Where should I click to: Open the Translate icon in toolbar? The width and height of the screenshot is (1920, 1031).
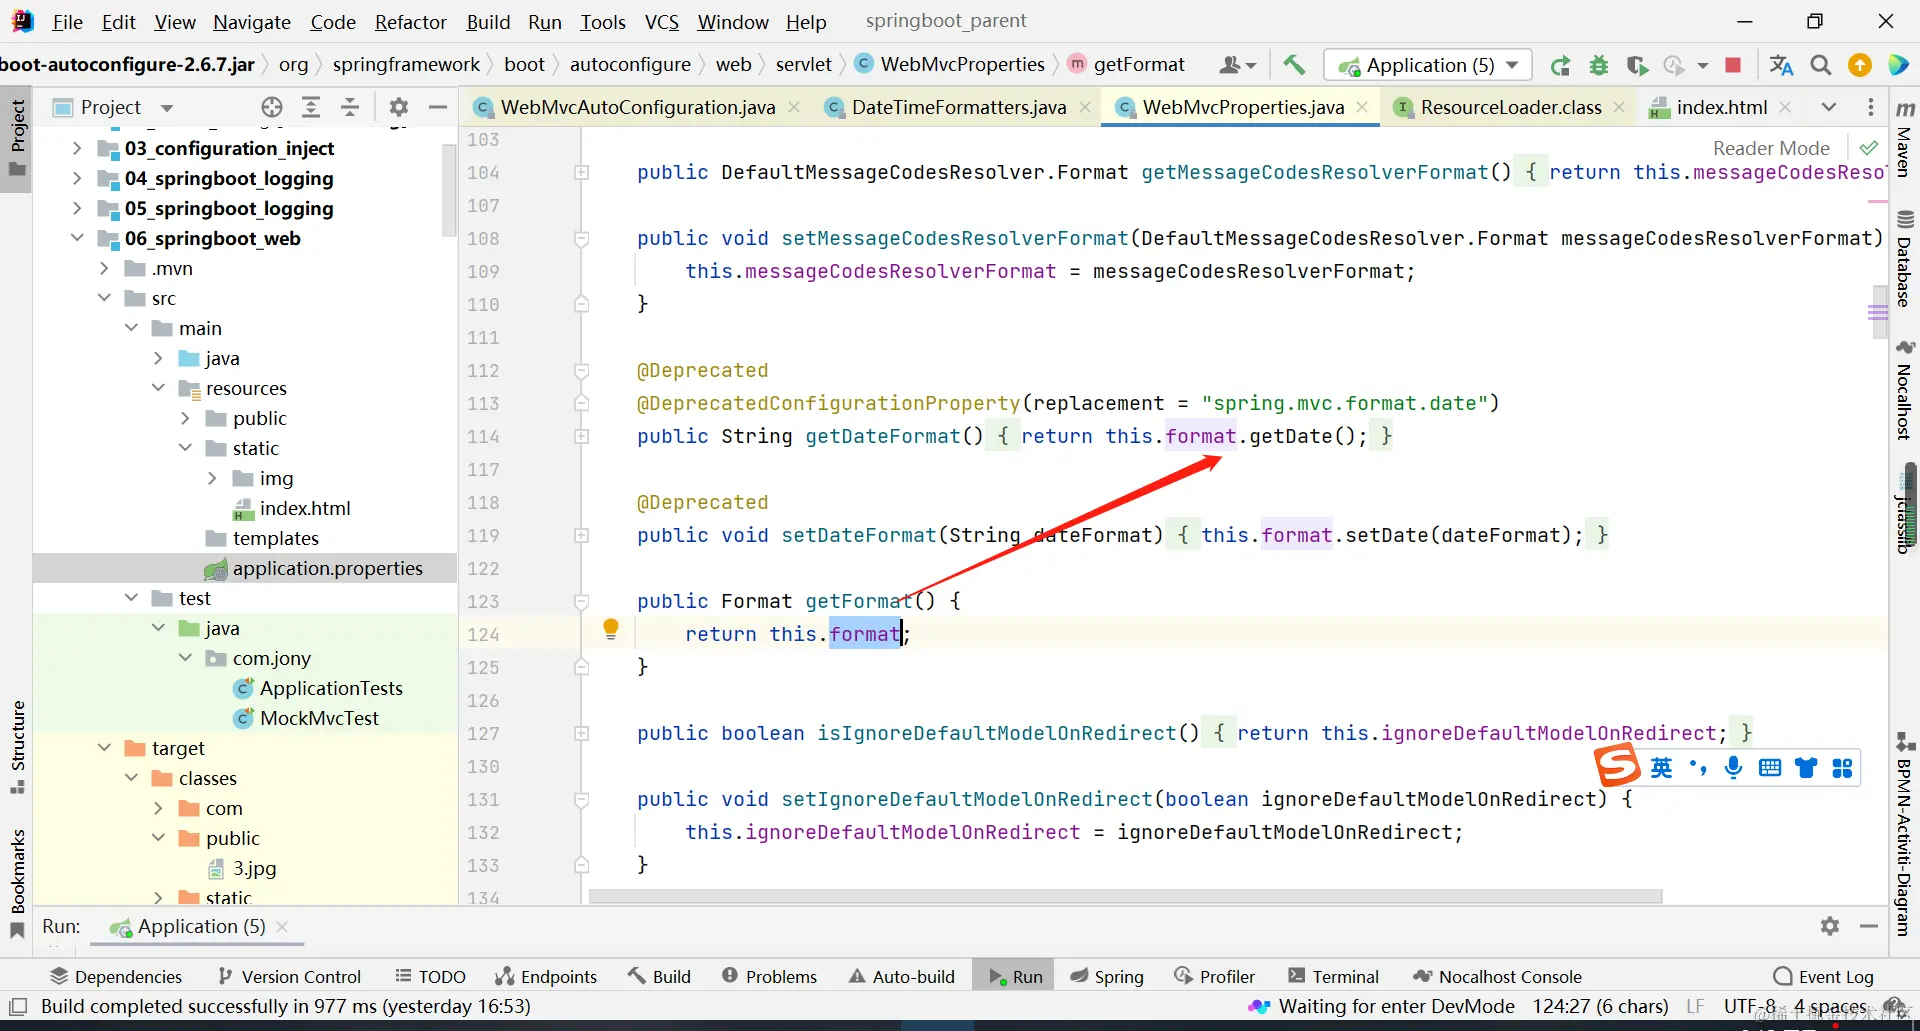[1781, 65]
